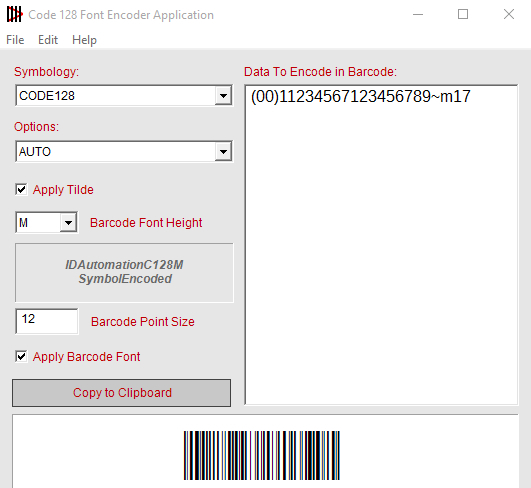
Task: Click the Copy to Clipboard button
Action: [122, 393]
